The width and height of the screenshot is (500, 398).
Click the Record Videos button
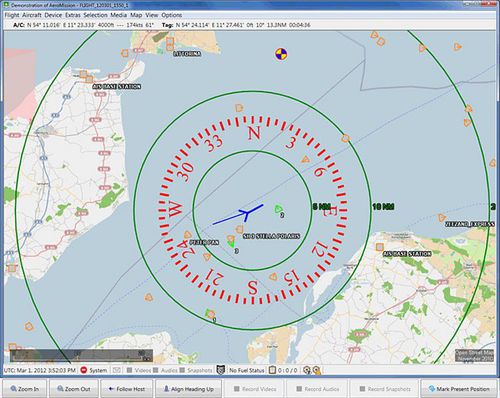(255, 389)
